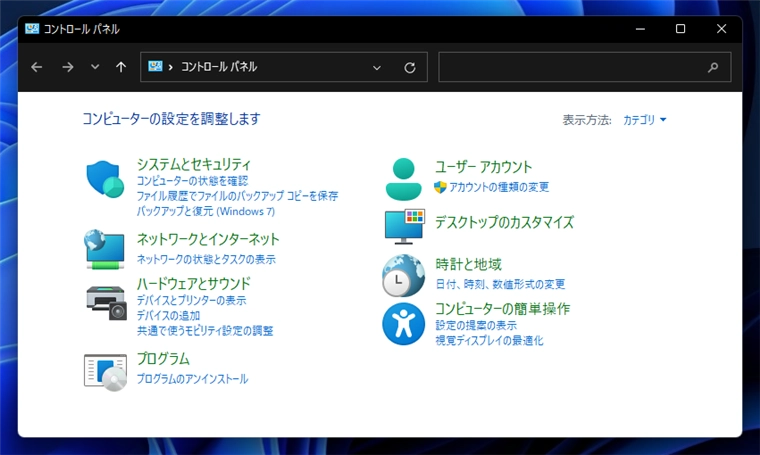Viewport: 760px width, 455px height.
Task: Open プログラム category heading
Action: [163, 359]
